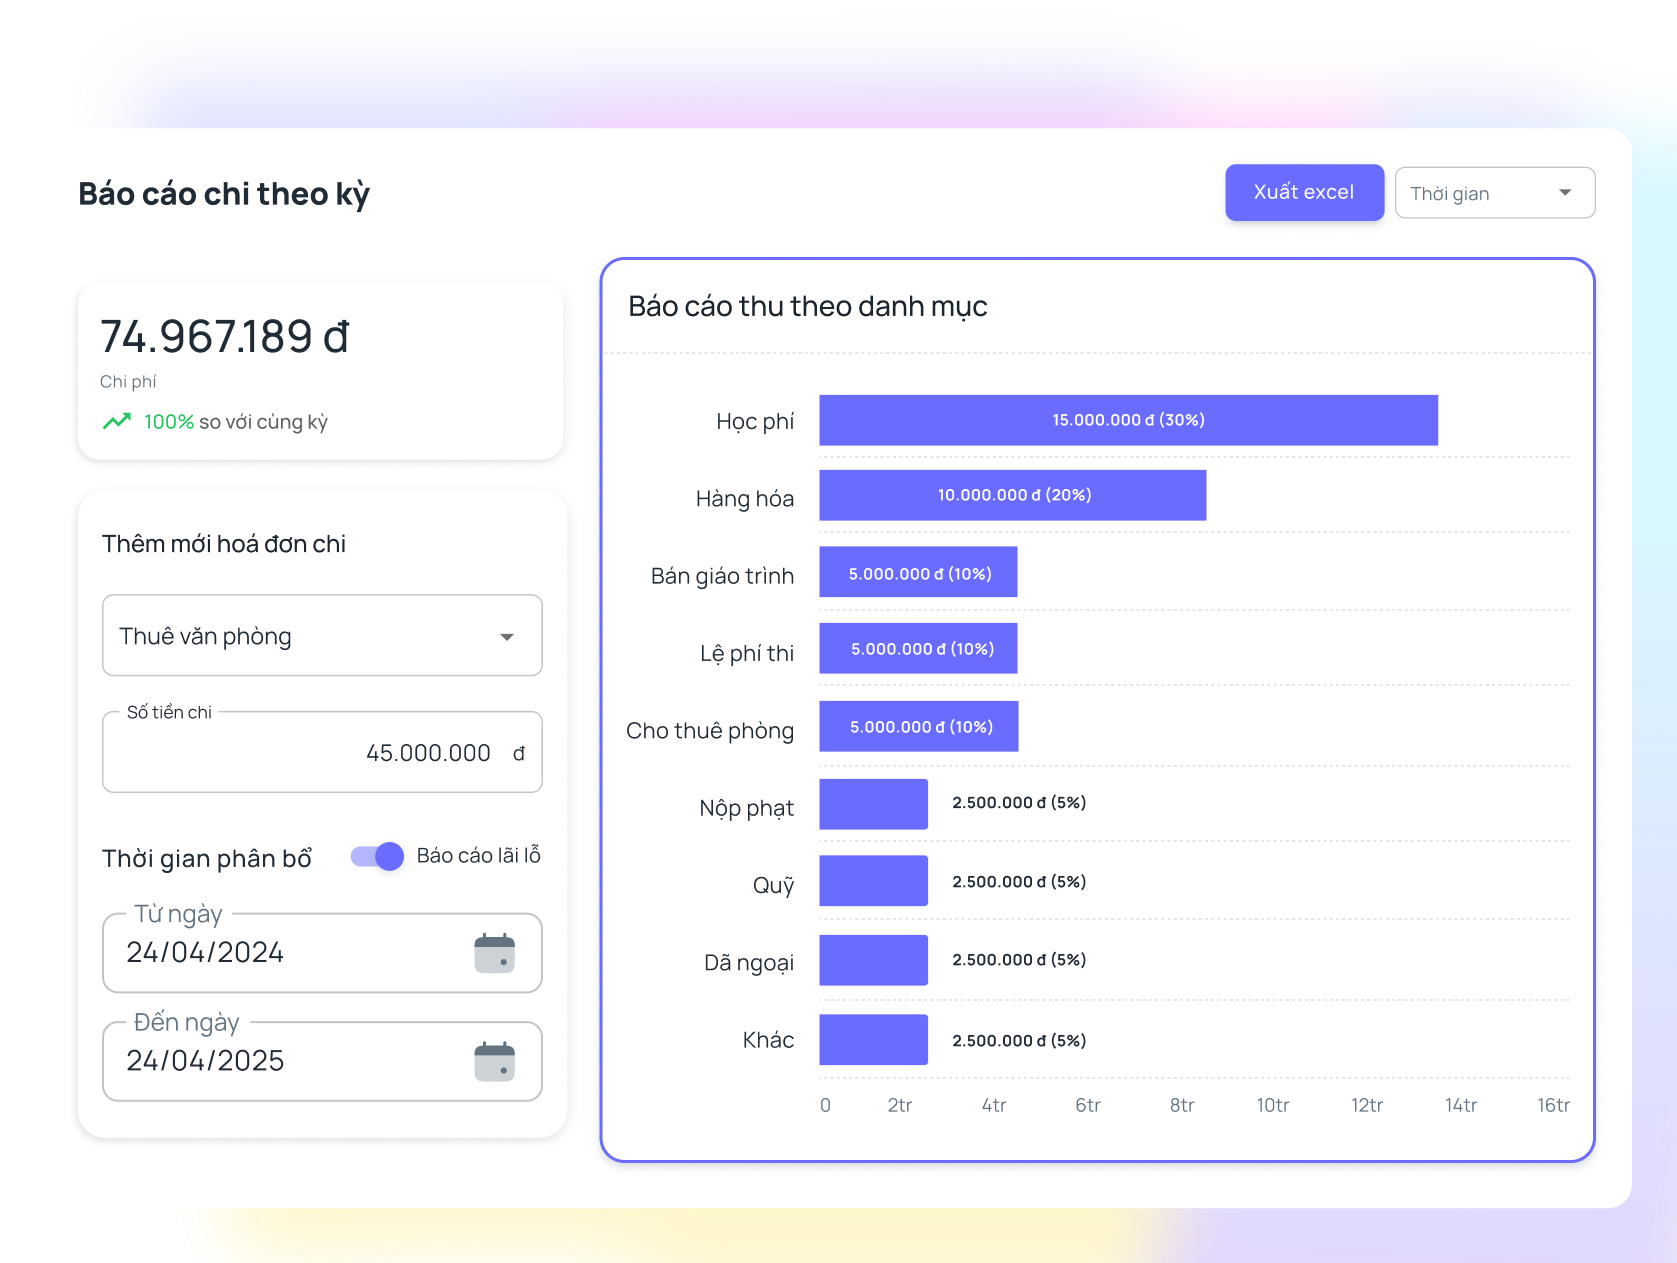Click the Khác bar in the chart

[x=873, y=1040]
